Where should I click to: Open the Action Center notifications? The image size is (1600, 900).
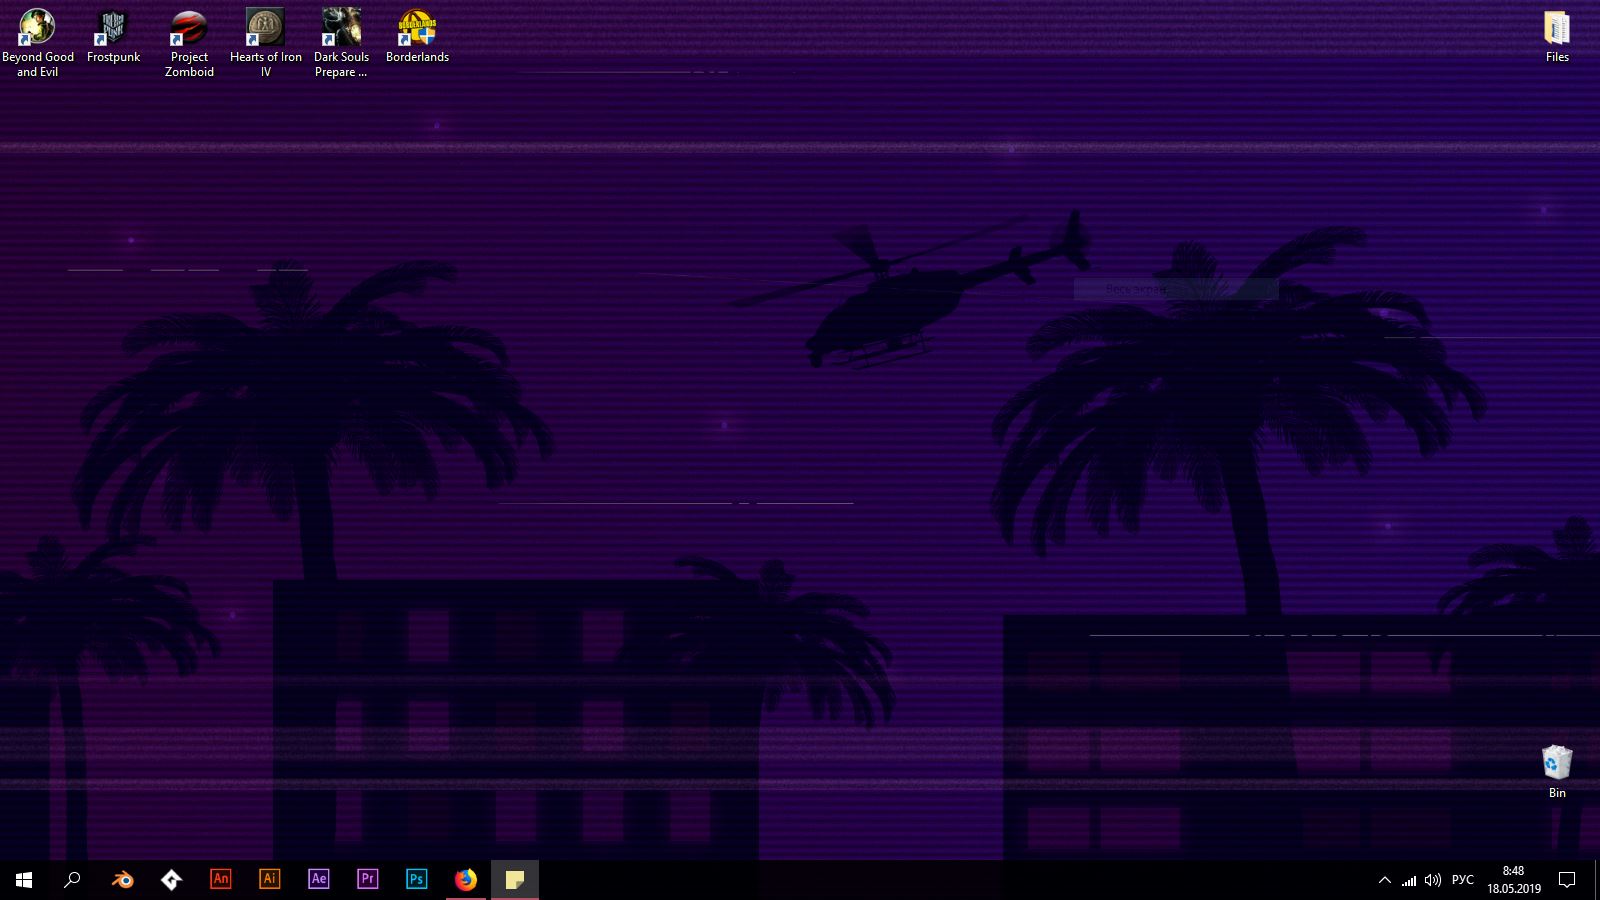tap(1567, 880)
